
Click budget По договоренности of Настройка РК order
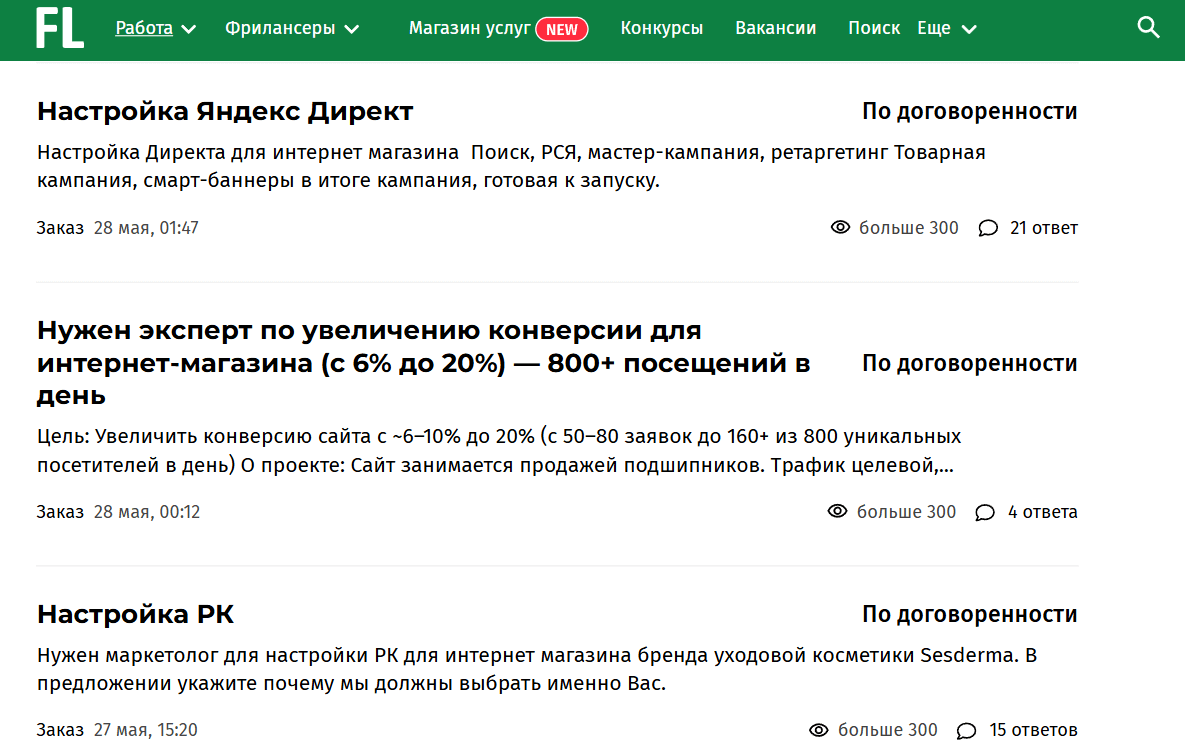pyautogui.click(x=970, y=614)
